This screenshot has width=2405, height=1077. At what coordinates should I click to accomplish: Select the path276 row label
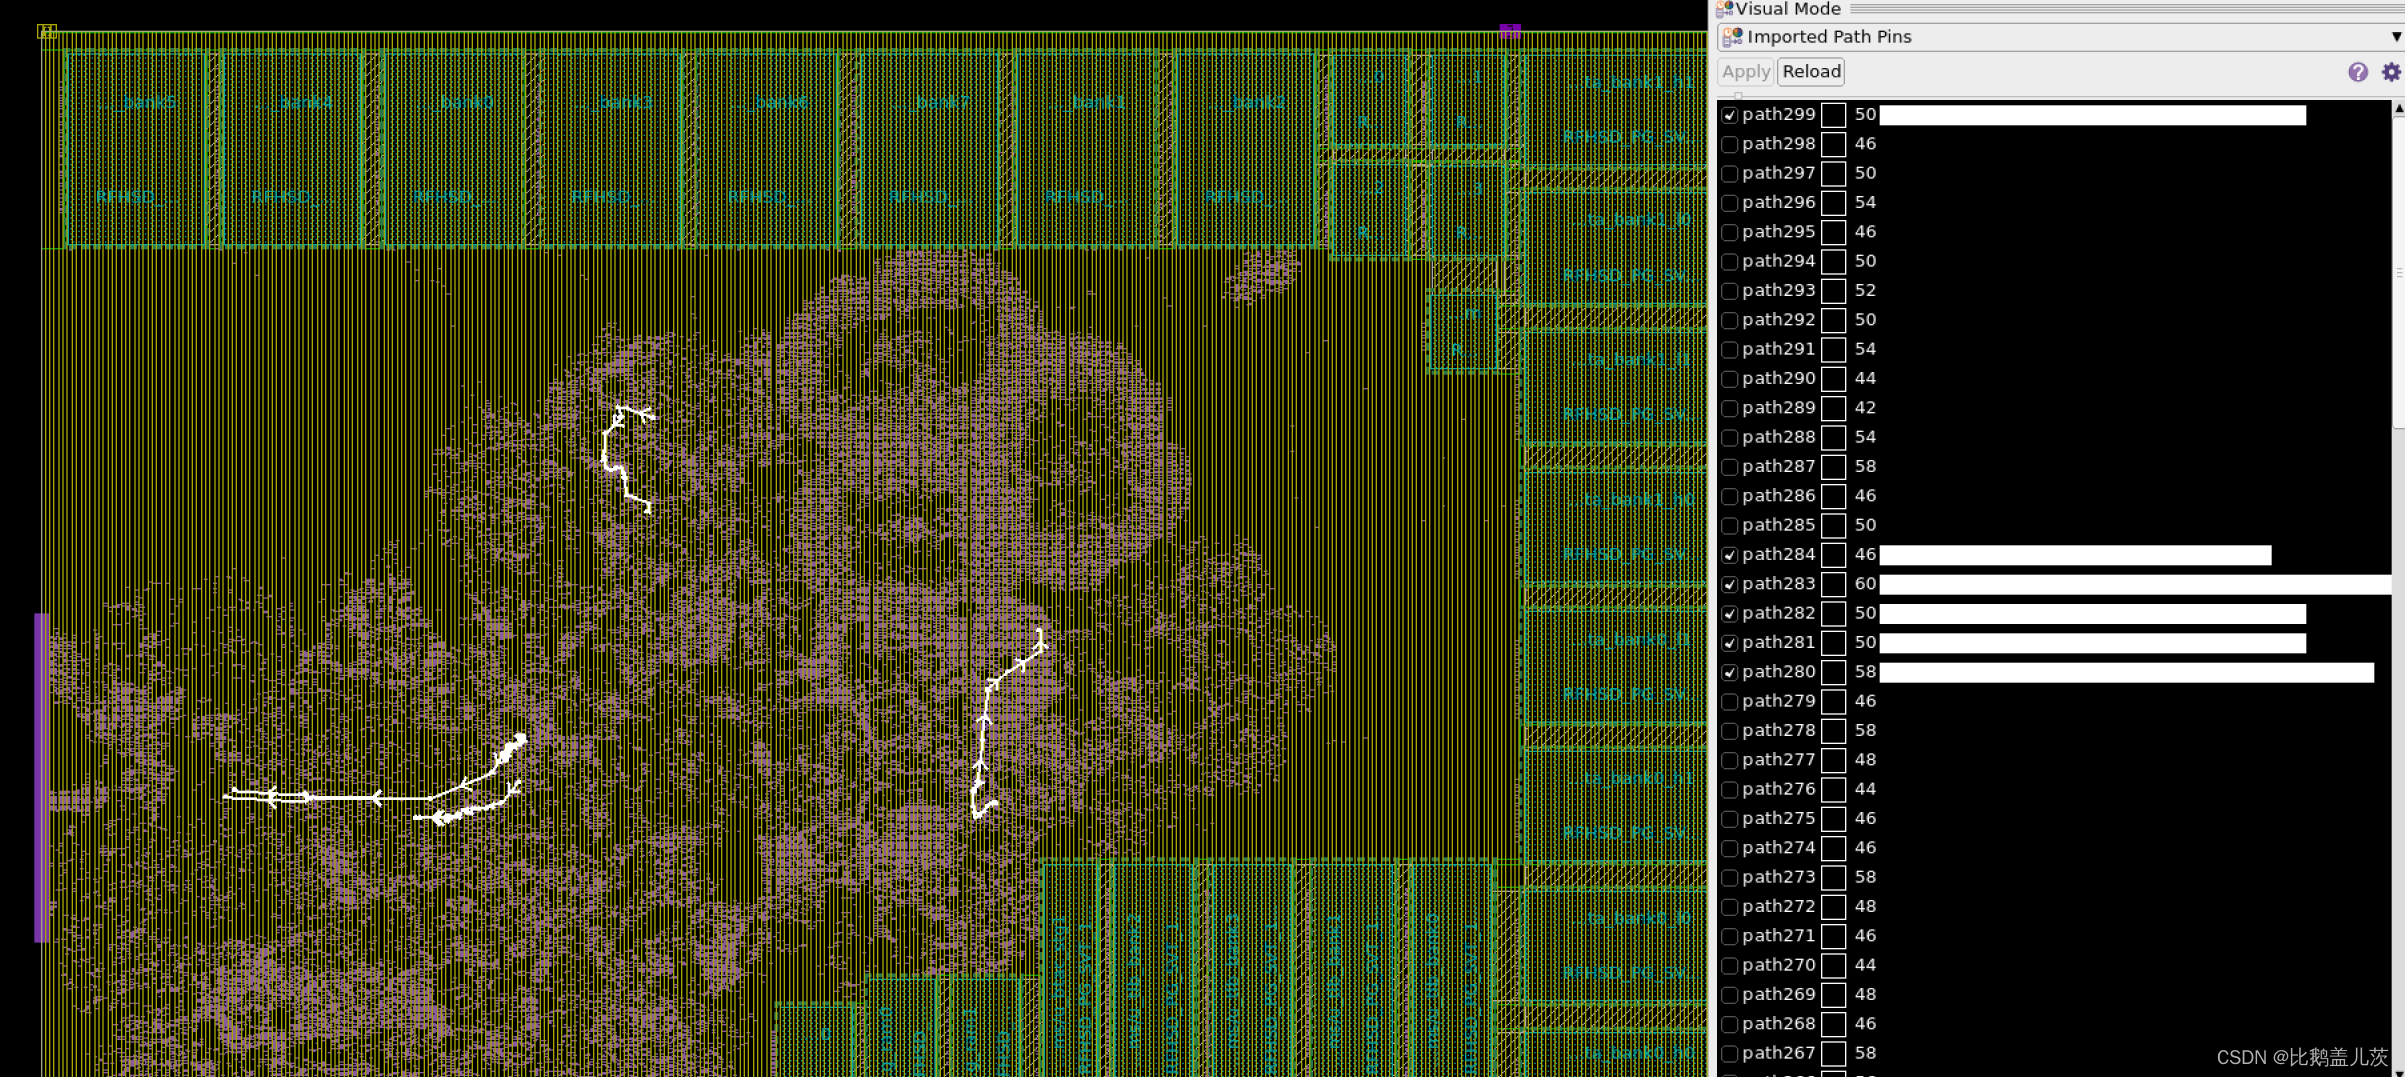(1778, 789)
